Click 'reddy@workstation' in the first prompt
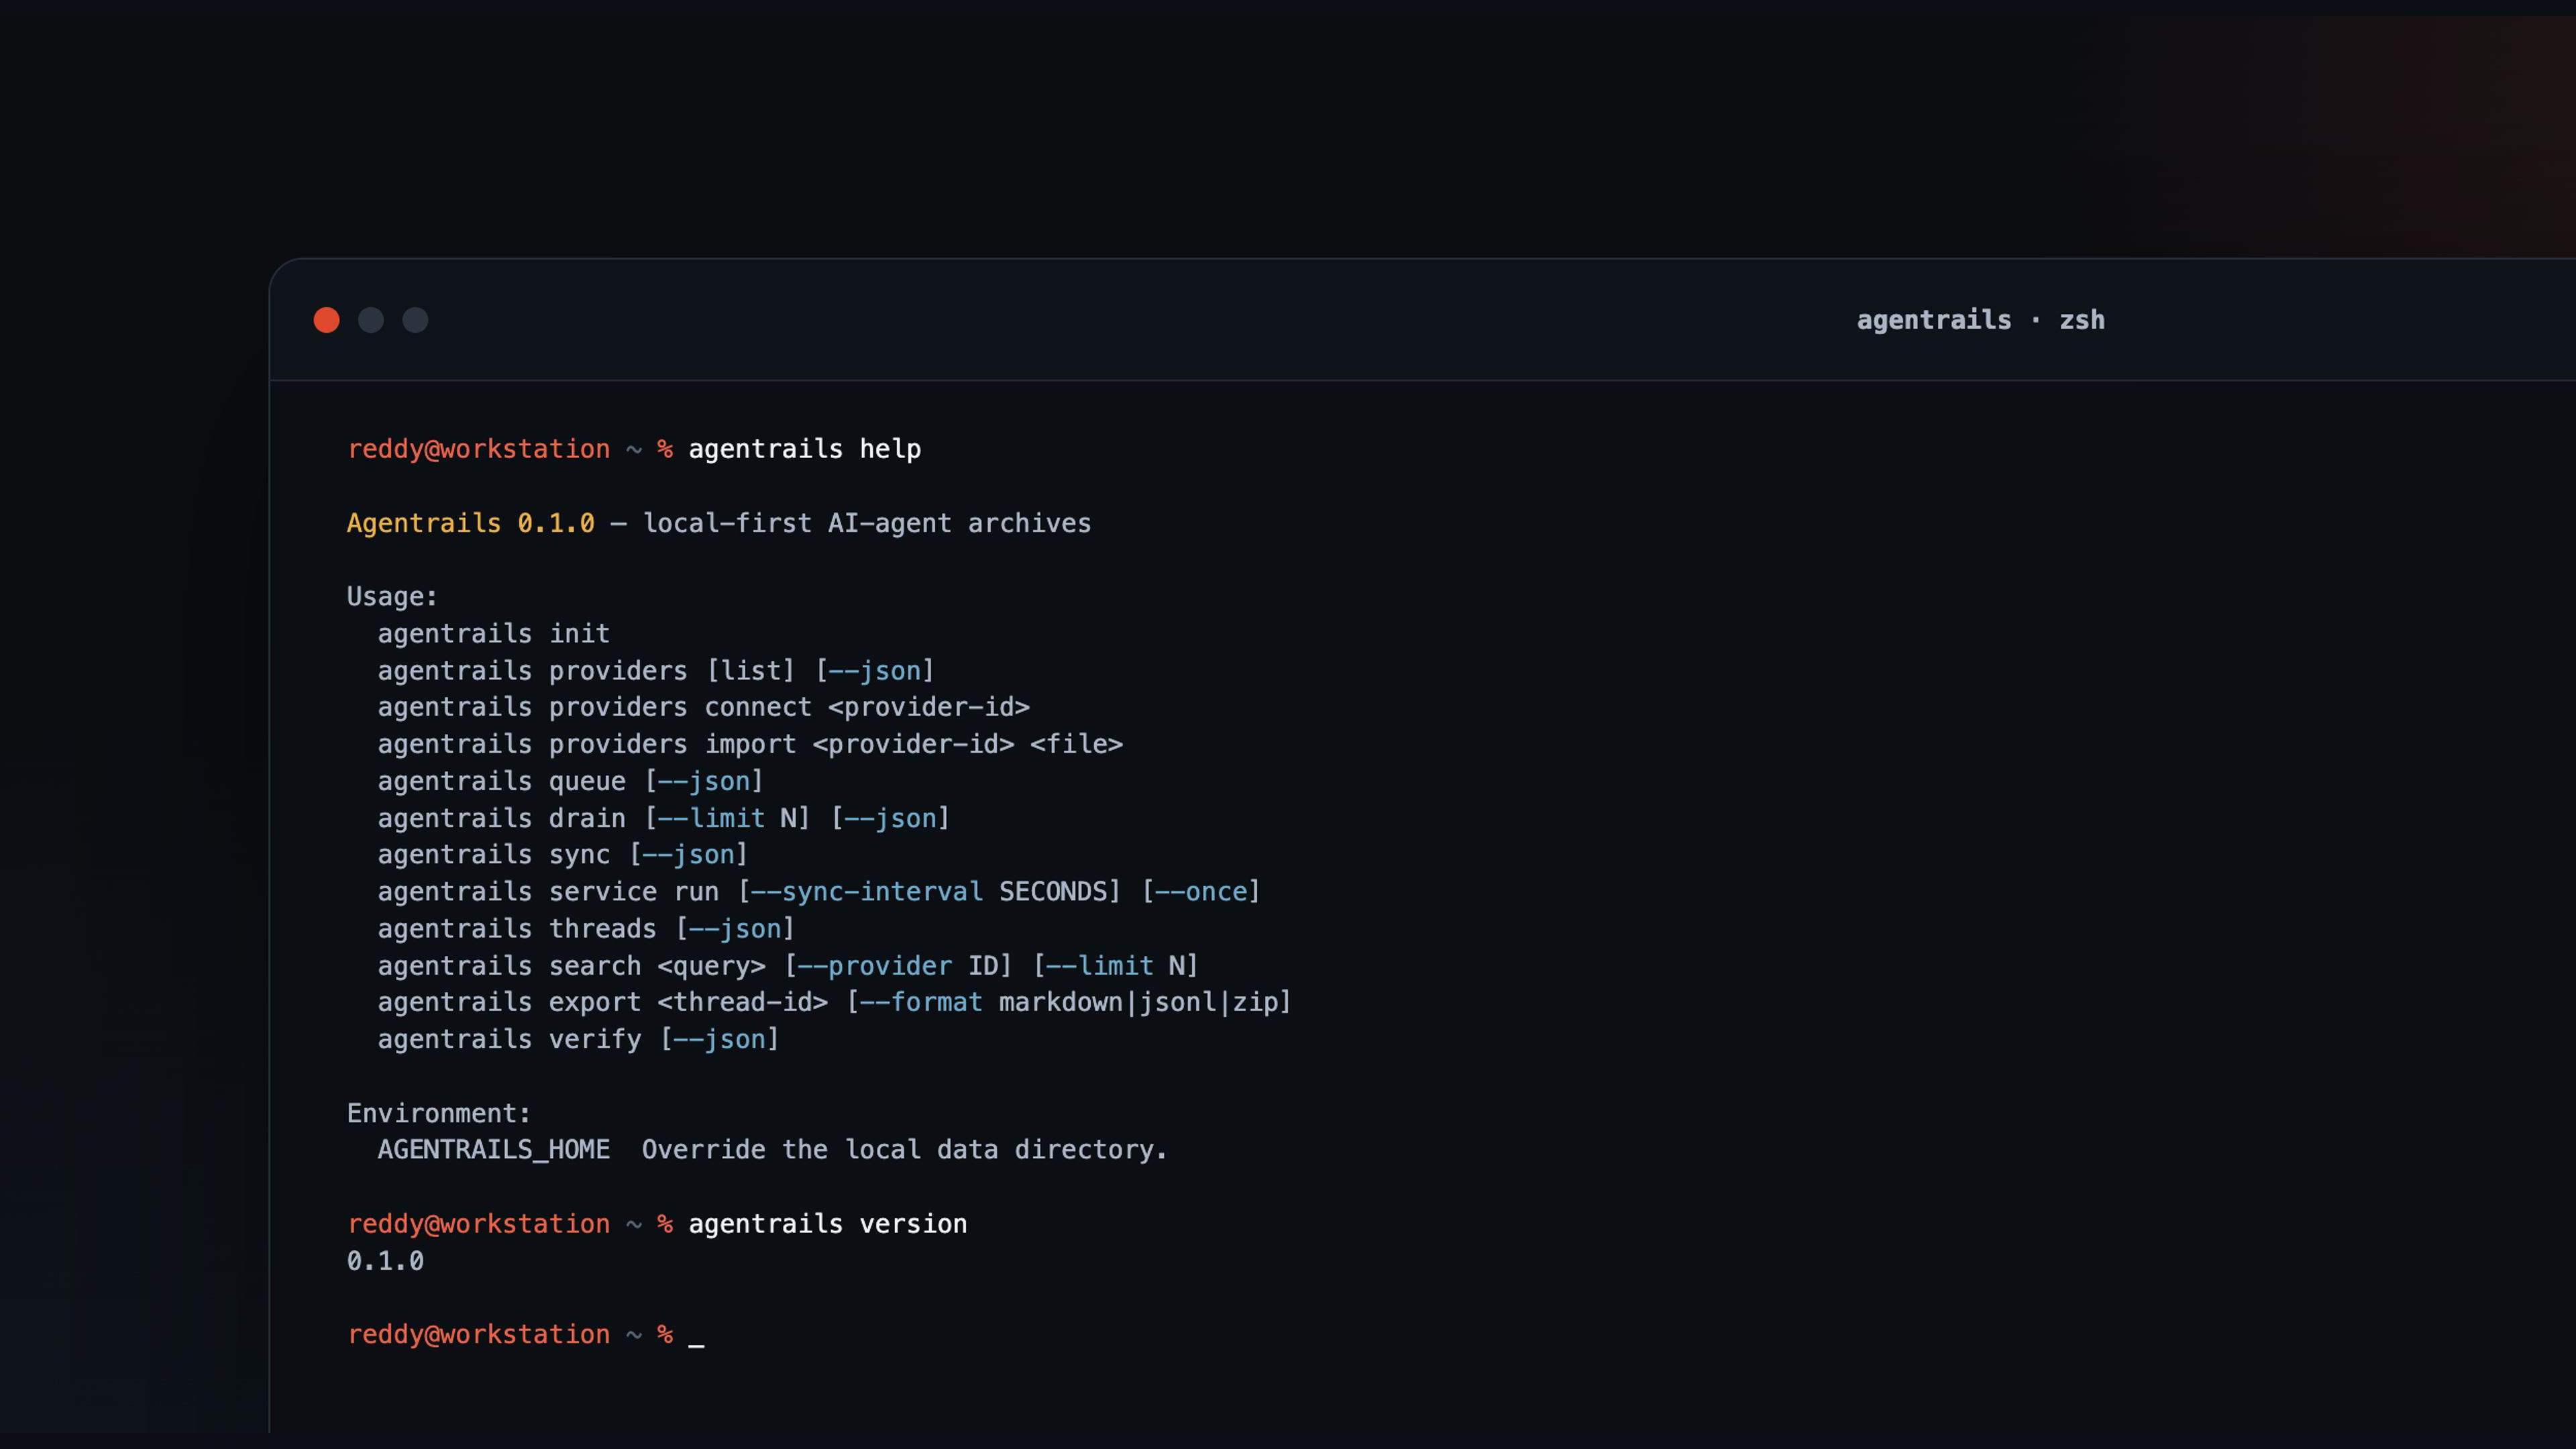This screenshot has width=2576, height=1449. pyautogui.click(x=478, y=449)
